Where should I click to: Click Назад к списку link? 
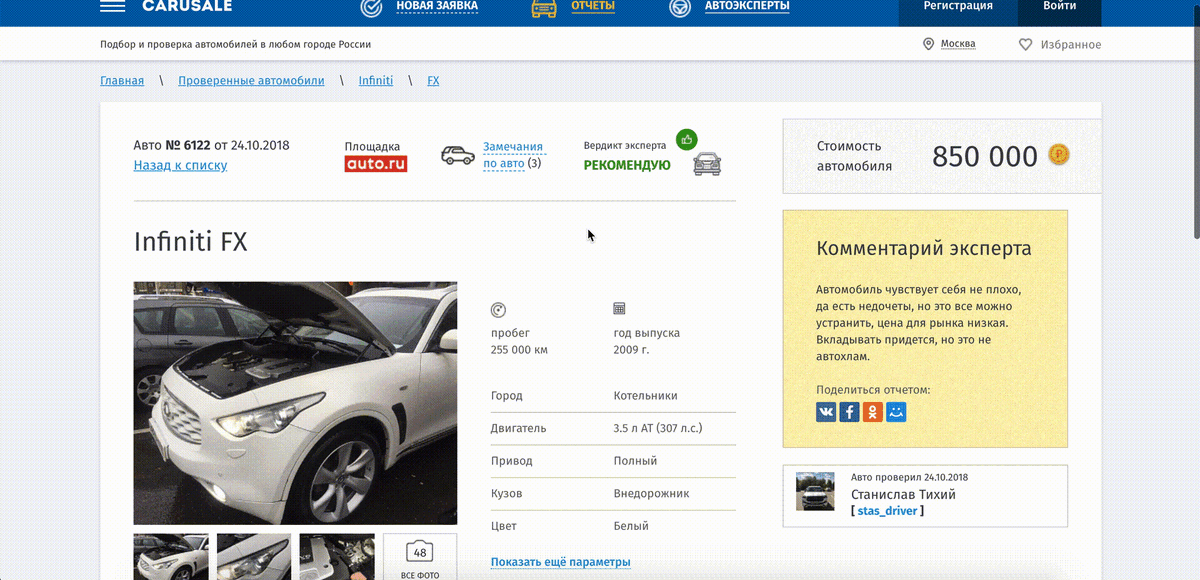[180, 165]
